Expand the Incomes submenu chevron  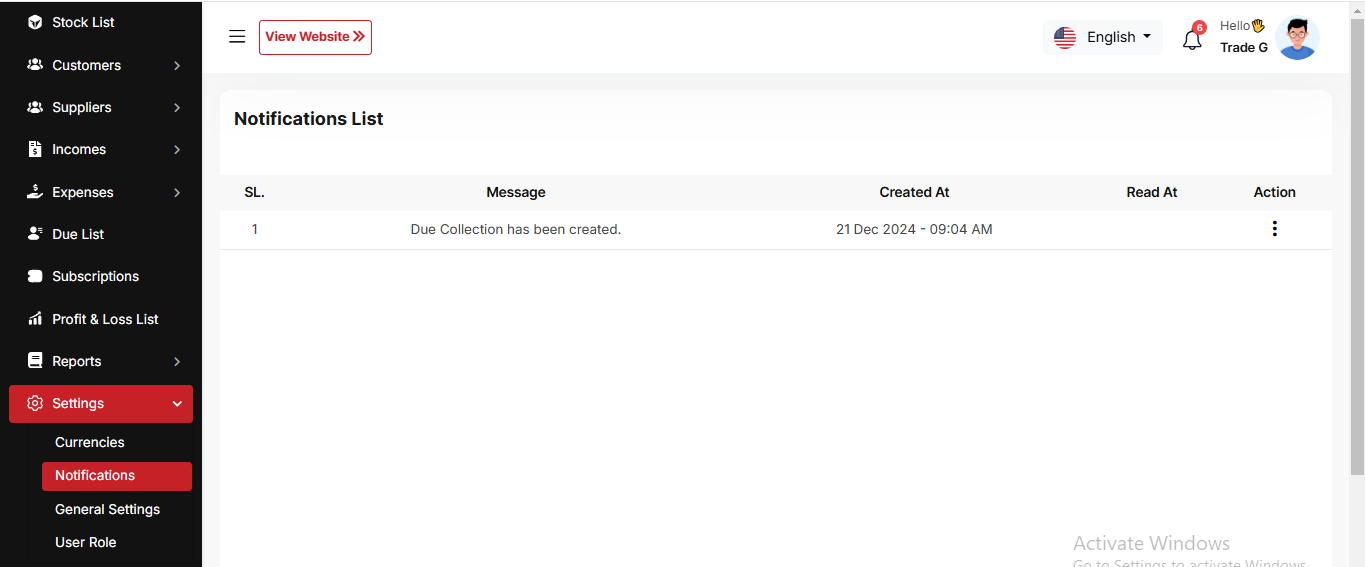pos(177,149)
